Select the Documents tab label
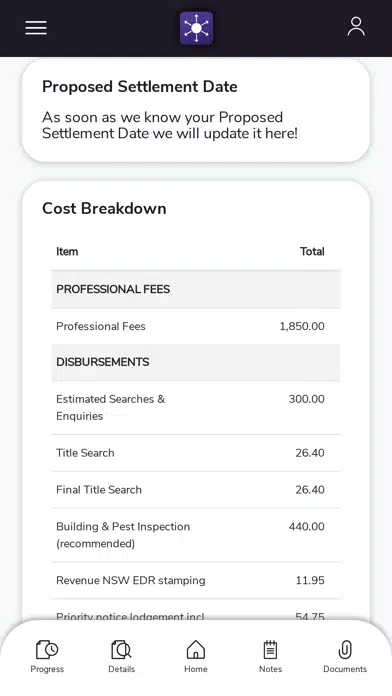Viewport: 392px width, 696px height. (345, 669)
